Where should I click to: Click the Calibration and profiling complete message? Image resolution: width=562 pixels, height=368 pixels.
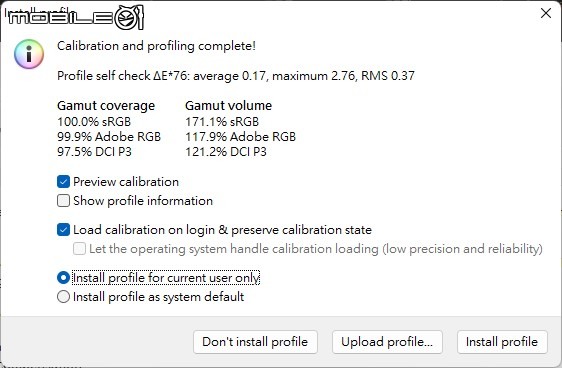click(156, 46)
